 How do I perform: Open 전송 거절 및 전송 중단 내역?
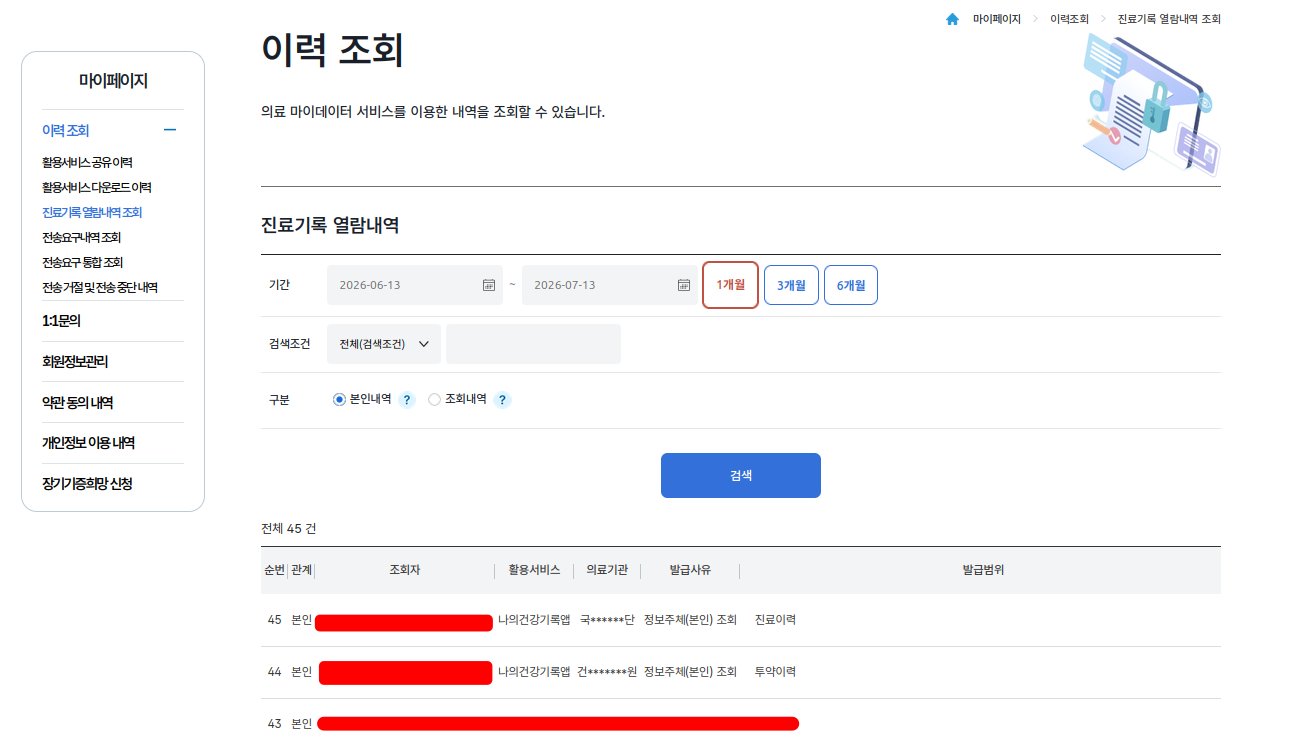pyautogui.click(x=100, y=287)
